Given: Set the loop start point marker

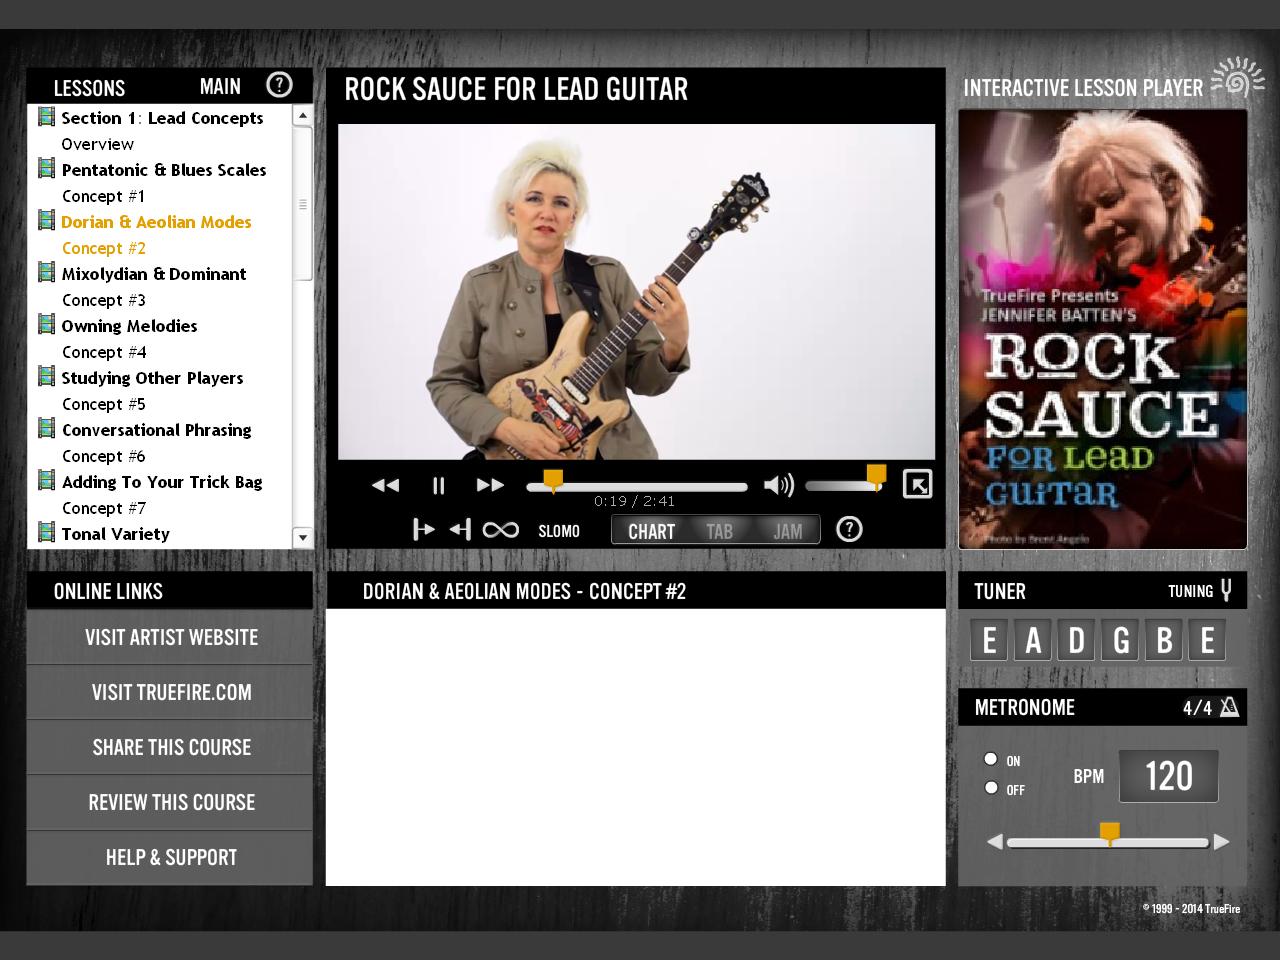Looking at the screenshot, I should pos(423,529).
